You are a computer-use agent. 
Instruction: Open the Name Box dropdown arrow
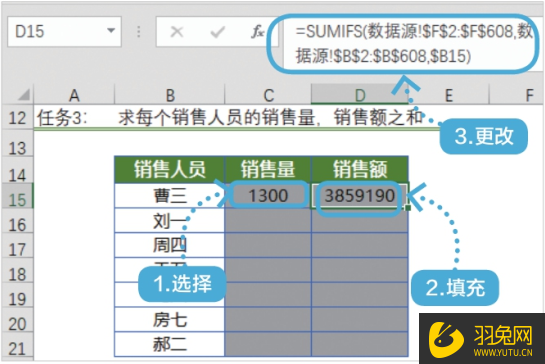tap(111, 31)
